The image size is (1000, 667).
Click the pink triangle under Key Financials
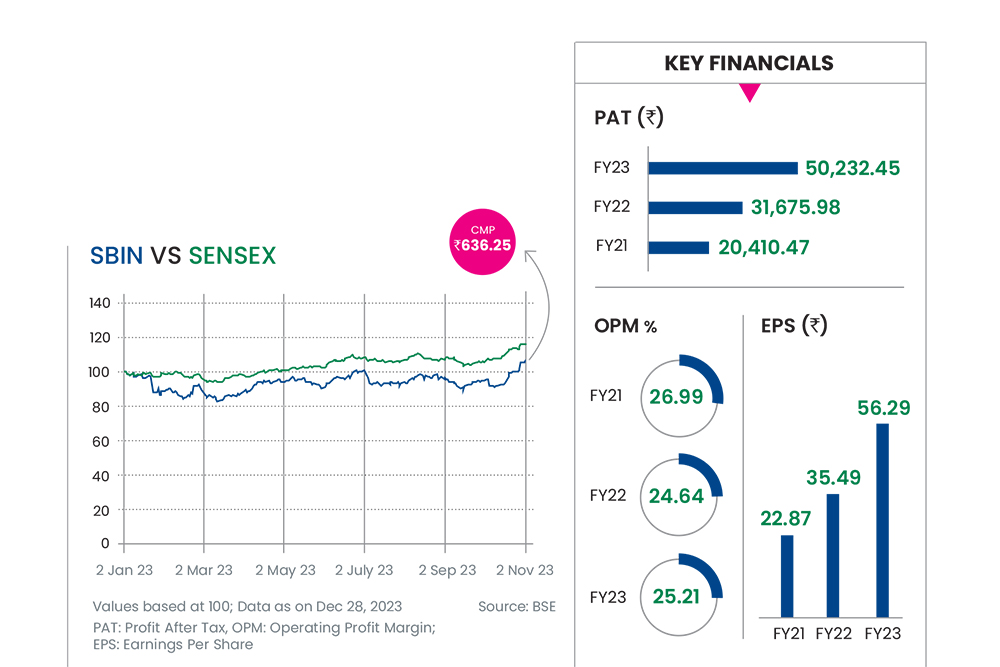[749, 93]
